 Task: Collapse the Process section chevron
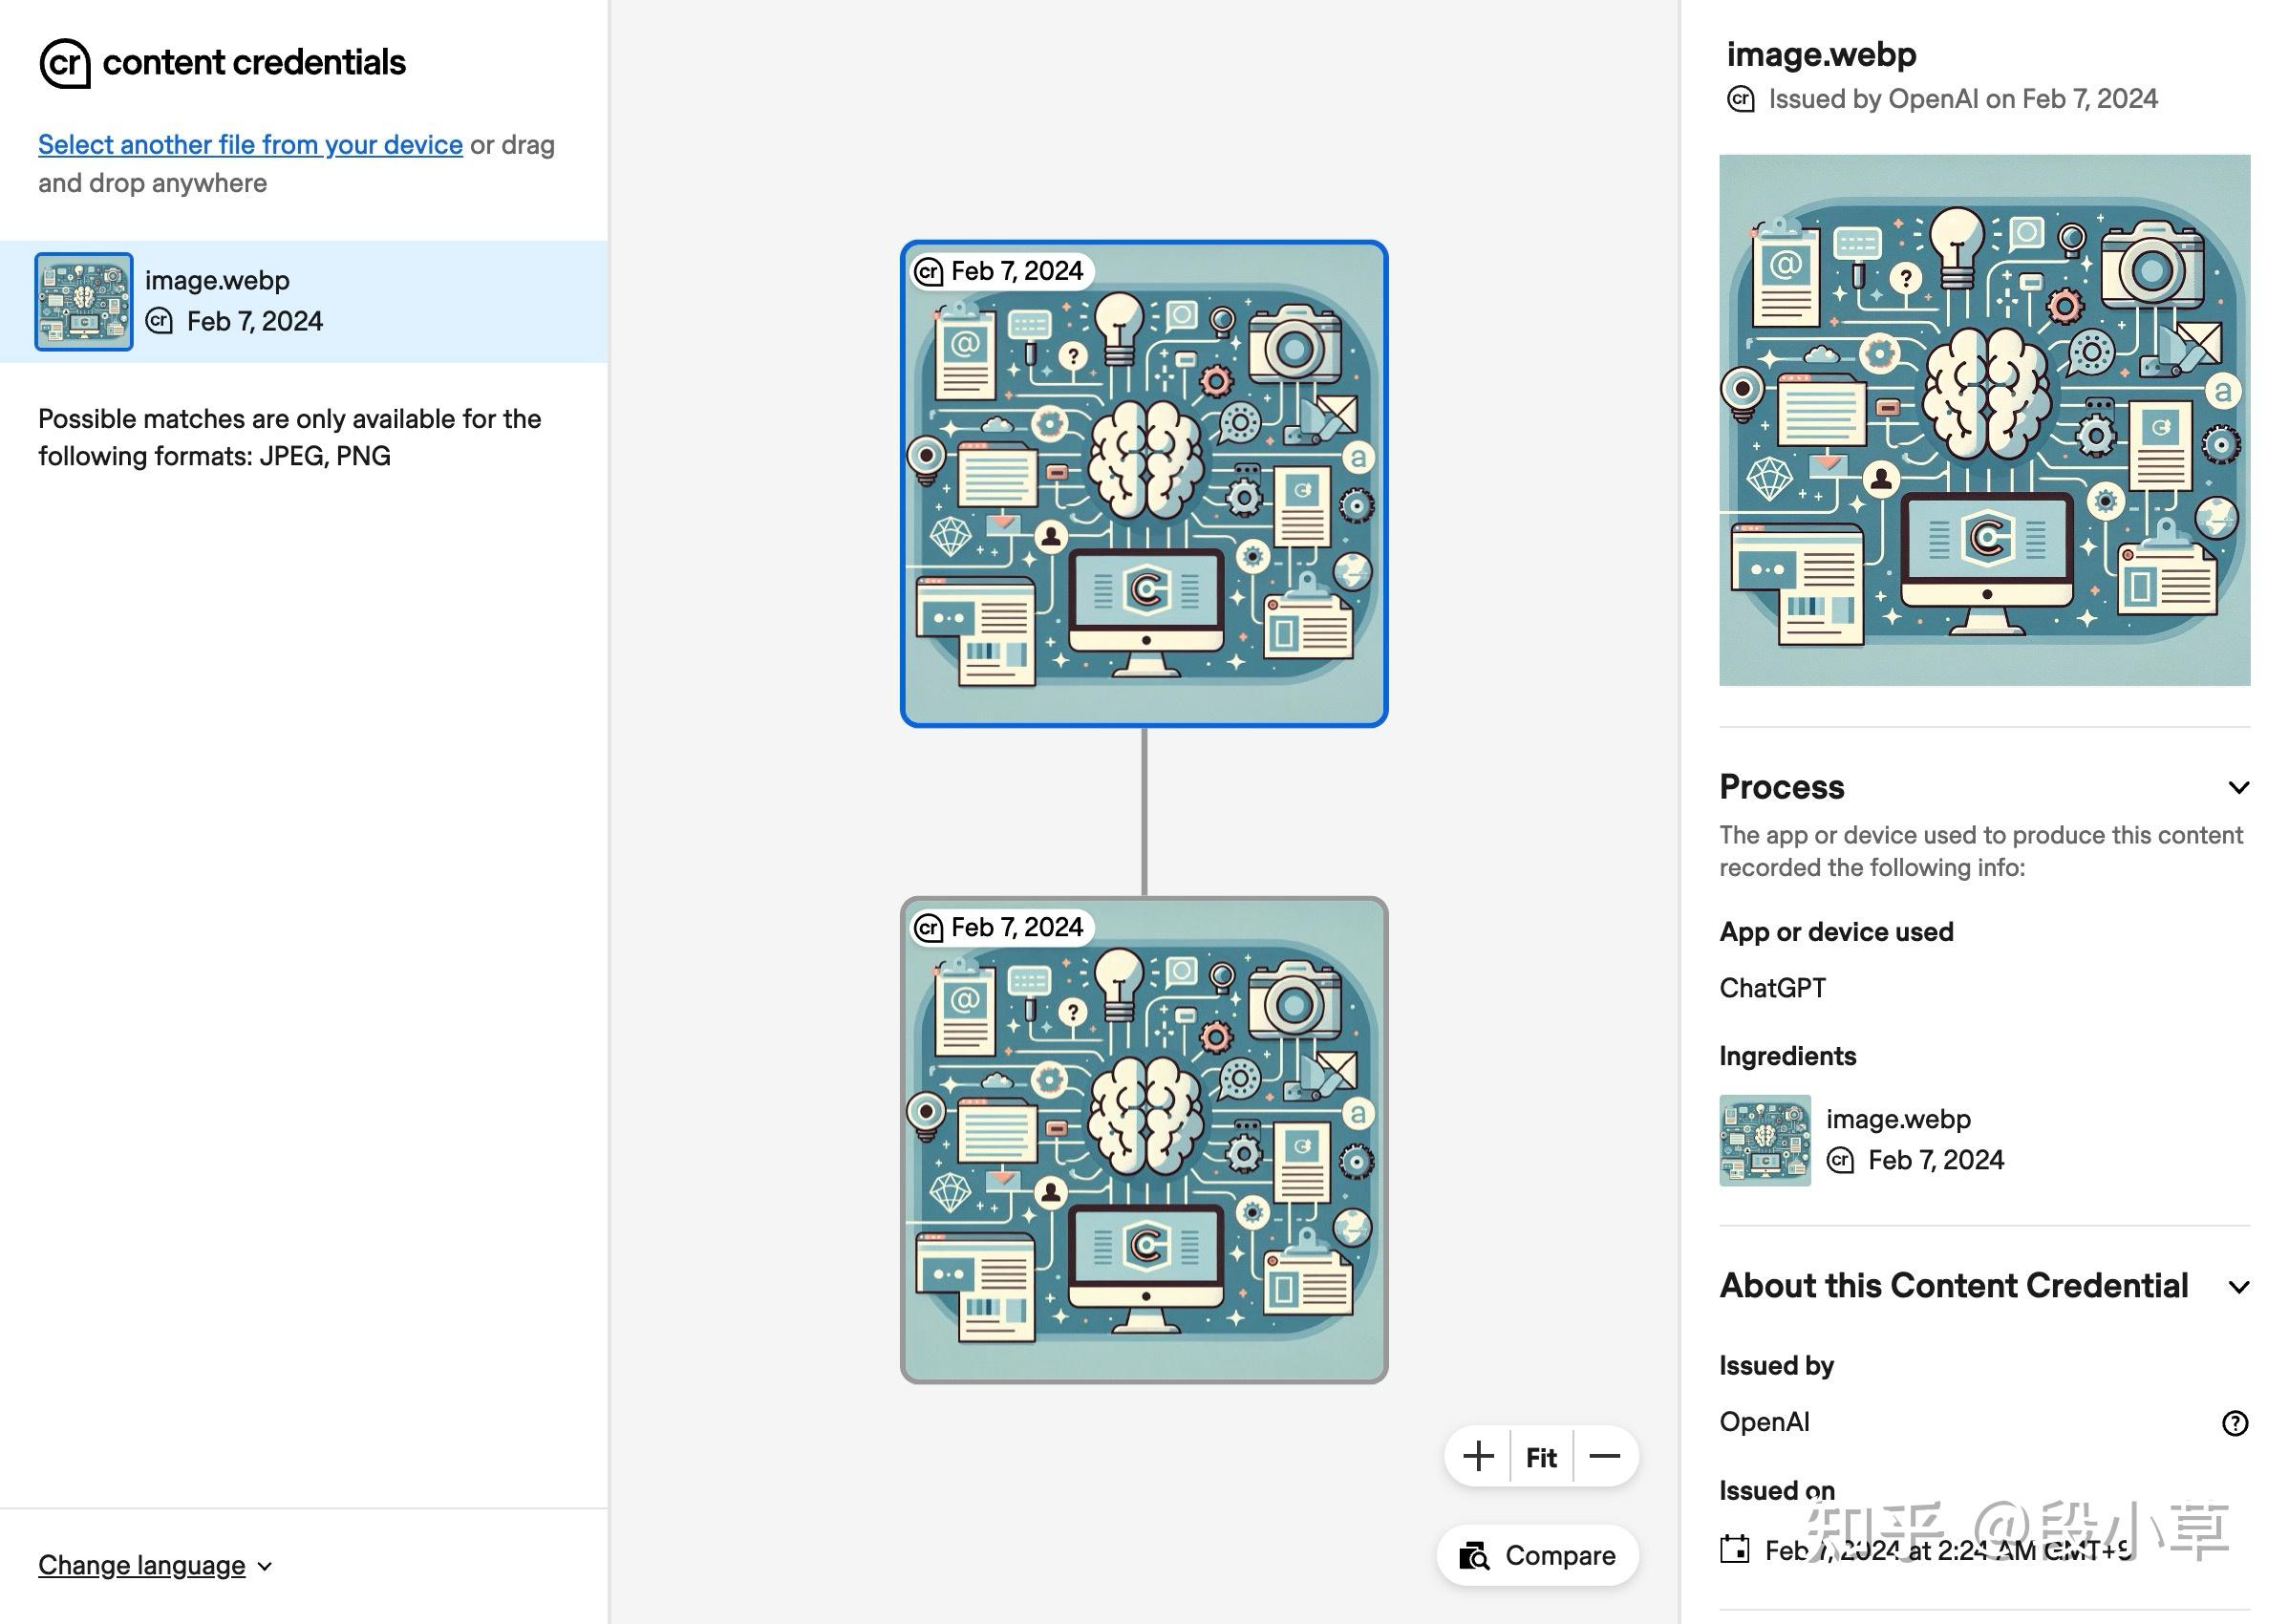(2238, 788)
